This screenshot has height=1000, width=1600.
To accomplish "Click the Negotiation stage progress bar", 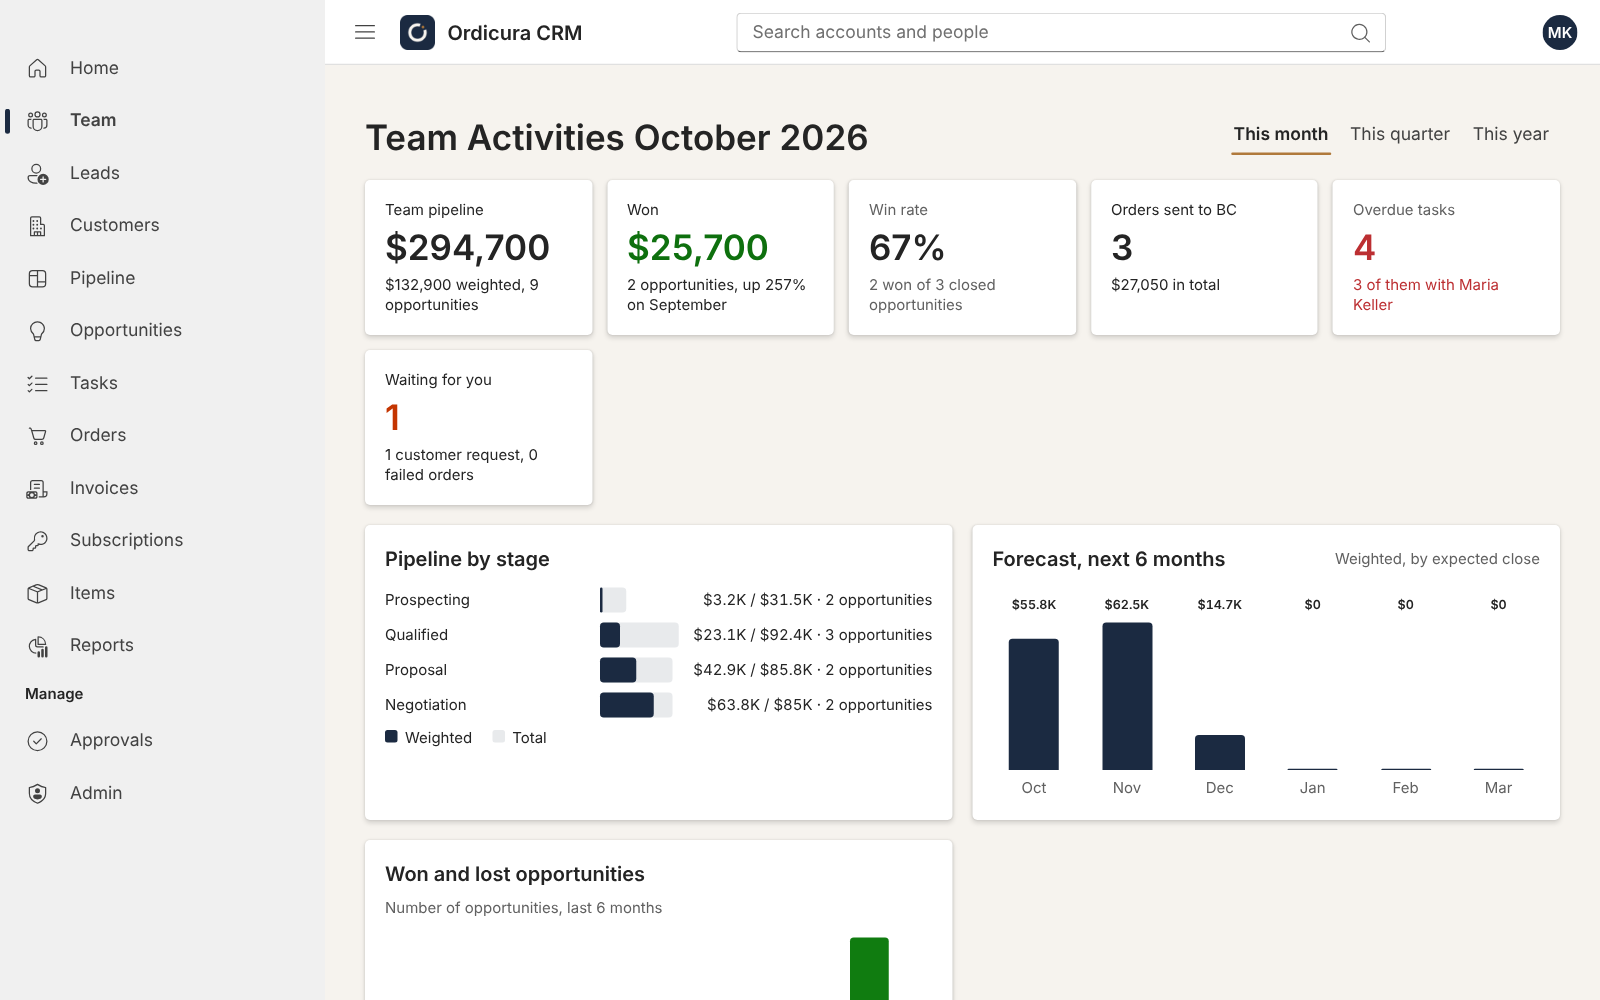I will click(x=636, y=705).
